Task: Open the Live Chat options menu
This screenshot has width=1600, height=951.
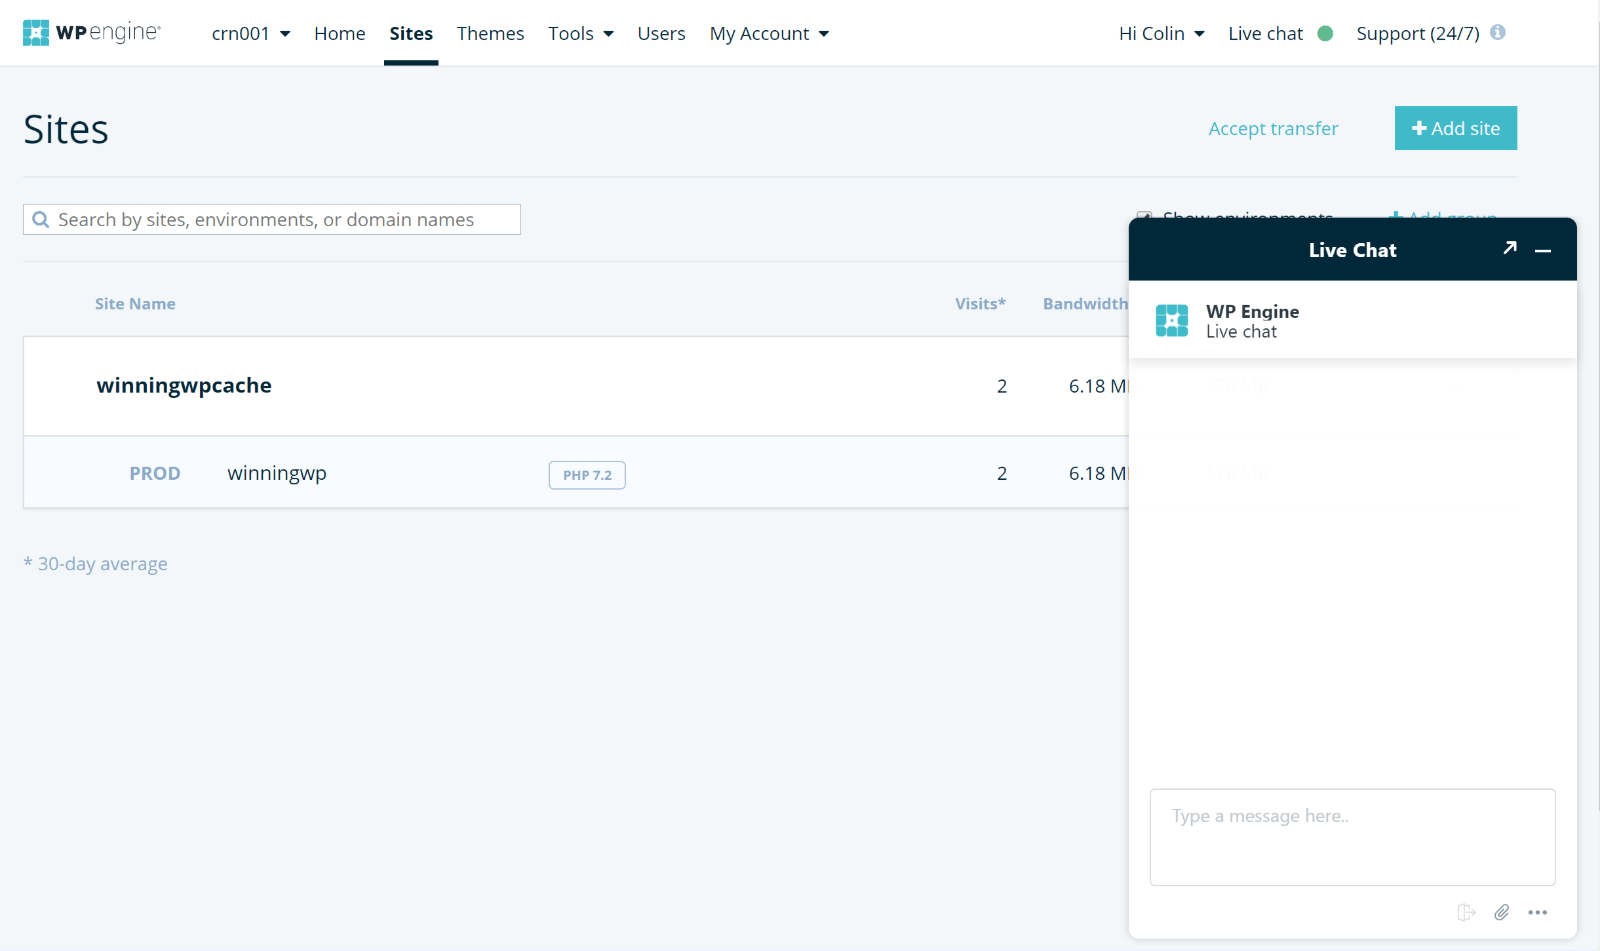Action: 1538,912
